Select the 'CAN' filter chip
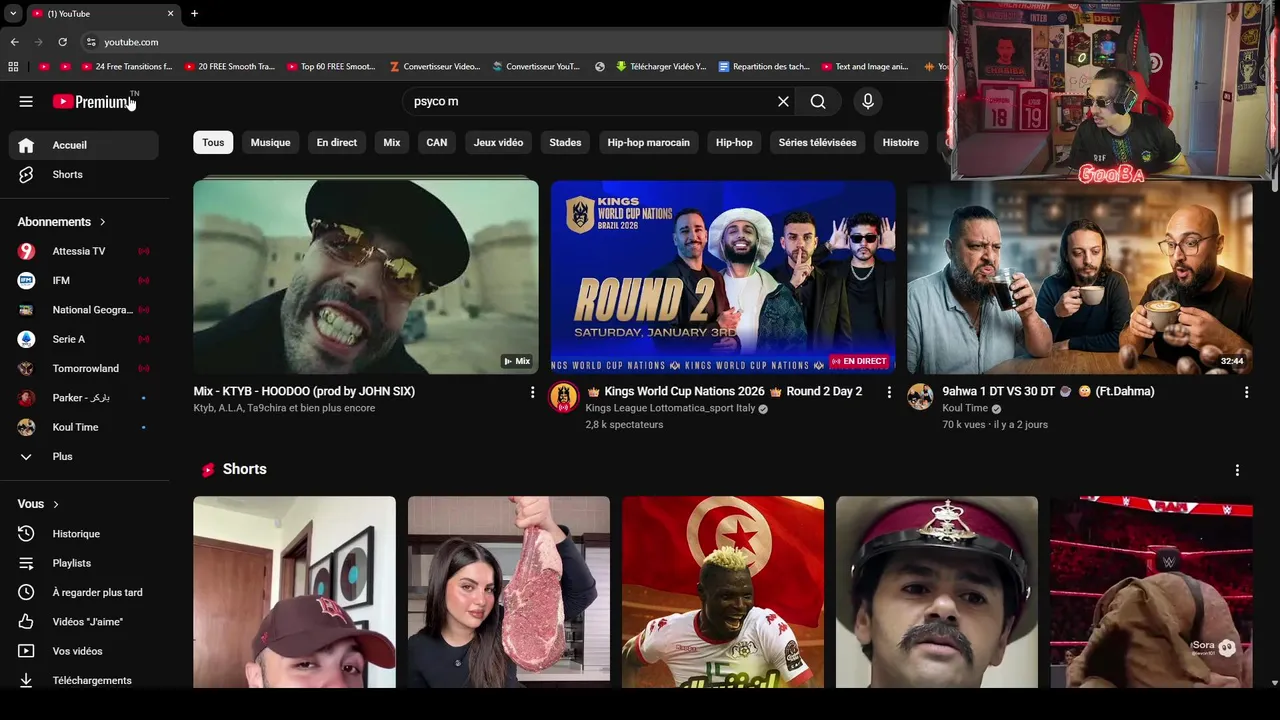The image size is (1280, 720). pos(437,142)
